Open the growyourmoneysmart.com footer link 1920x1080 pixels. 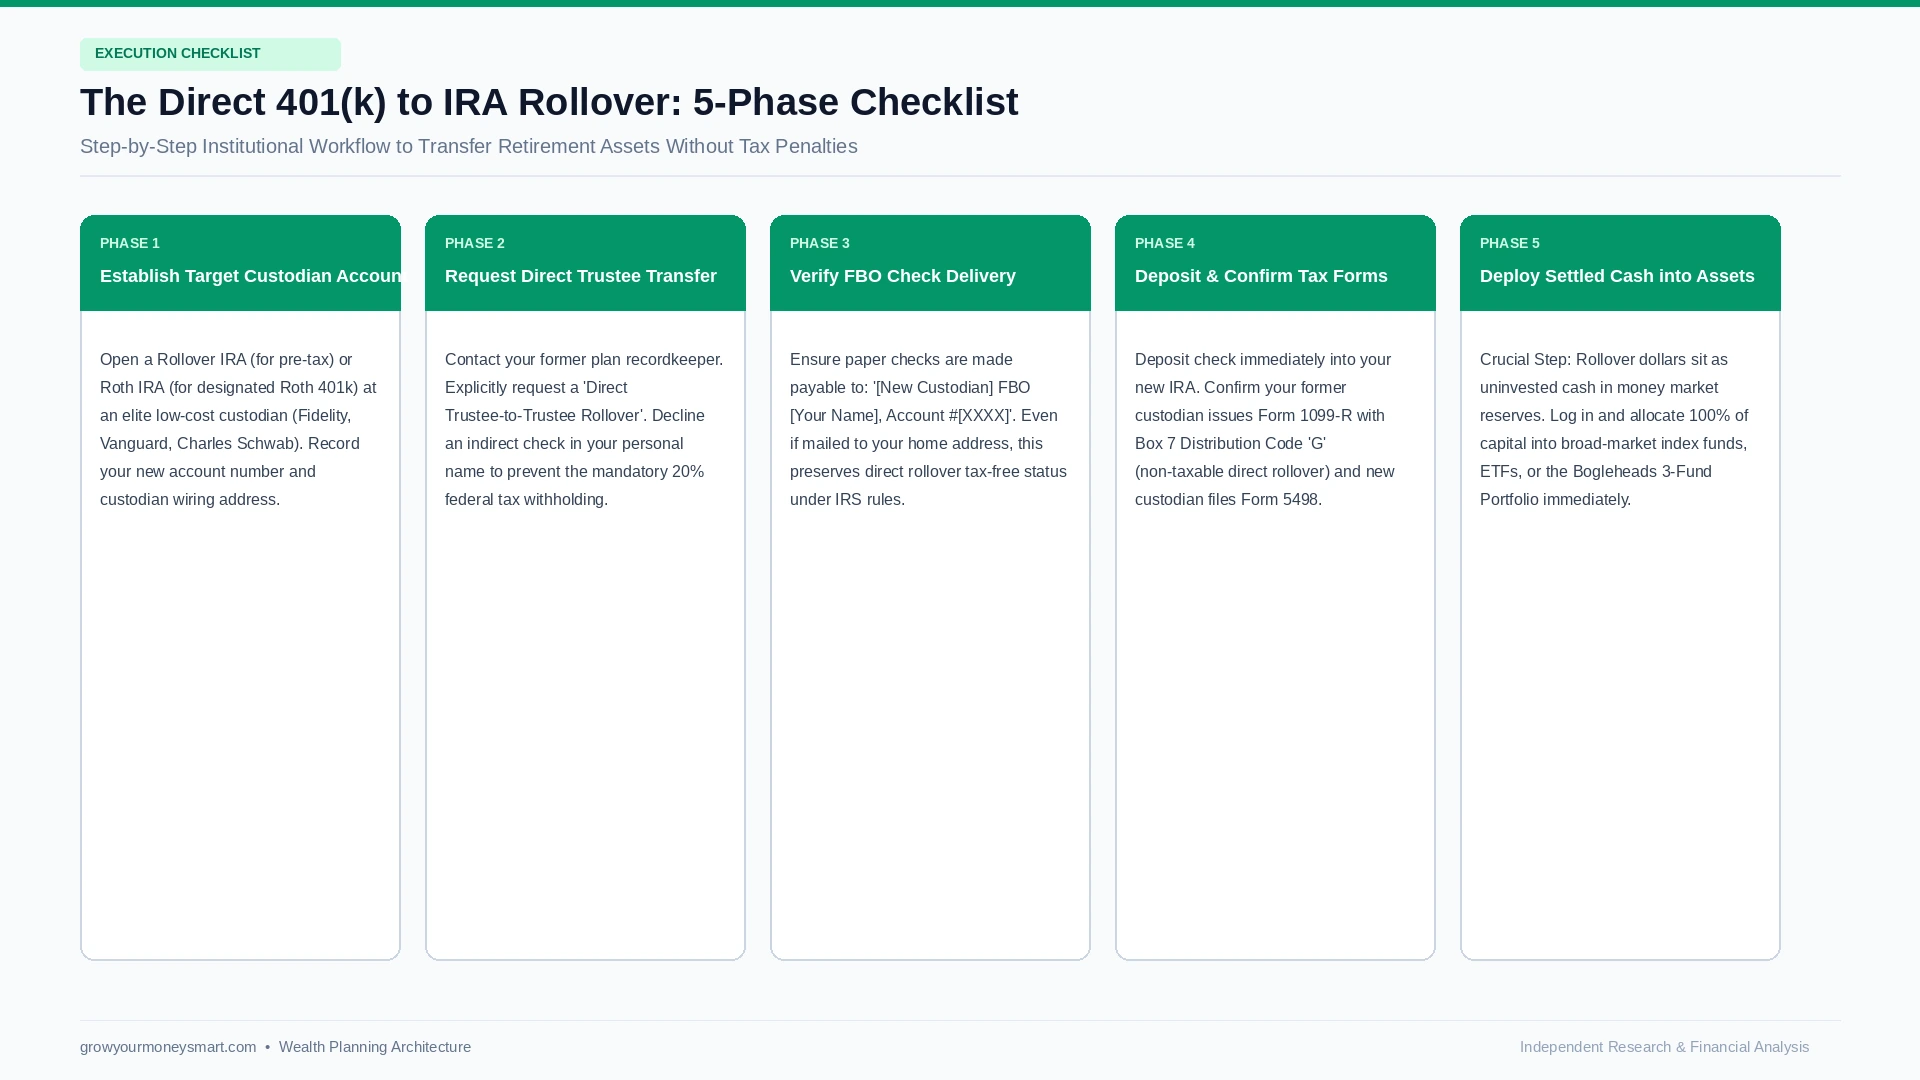coord(168,1047)
